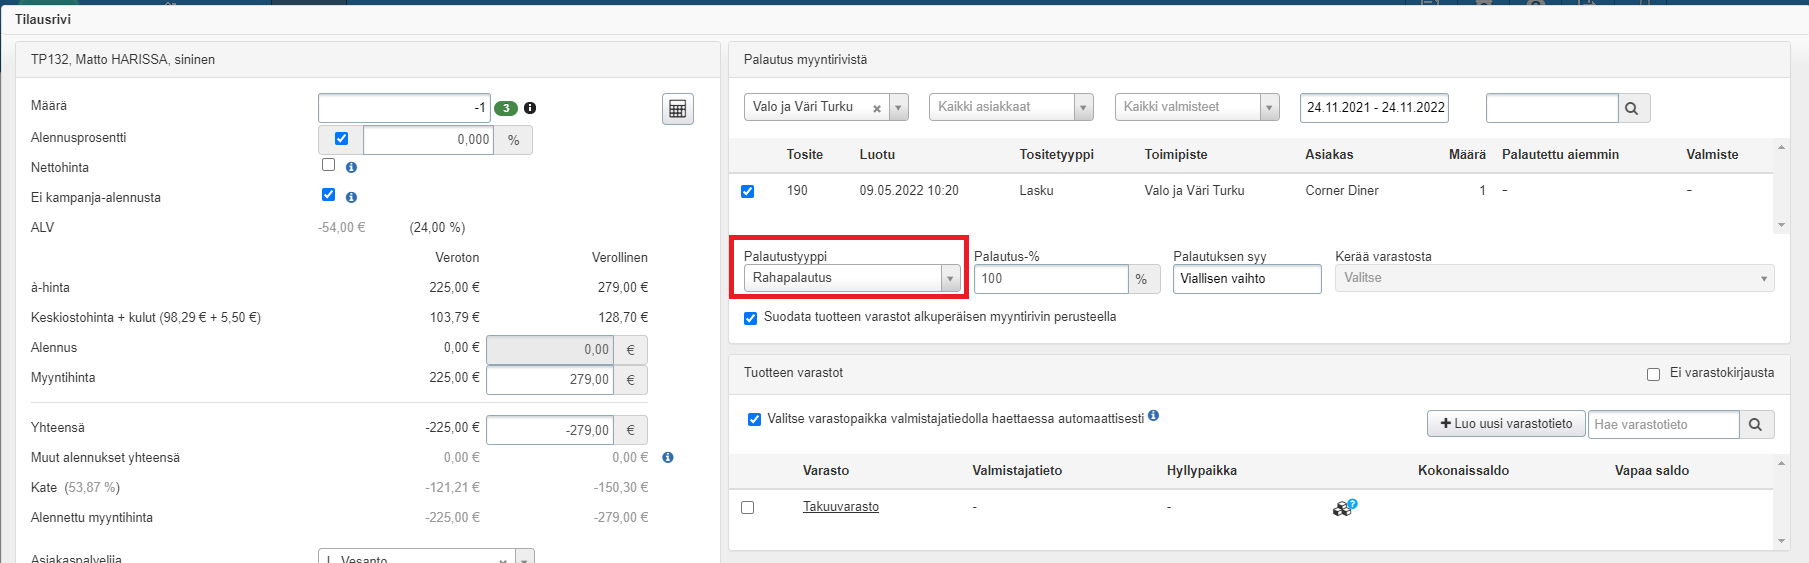This screenshot has height=563, width=1809.
Task: Click the info icon next to Nettohinta
Action: pyautogui.click(x=351, y=167)
